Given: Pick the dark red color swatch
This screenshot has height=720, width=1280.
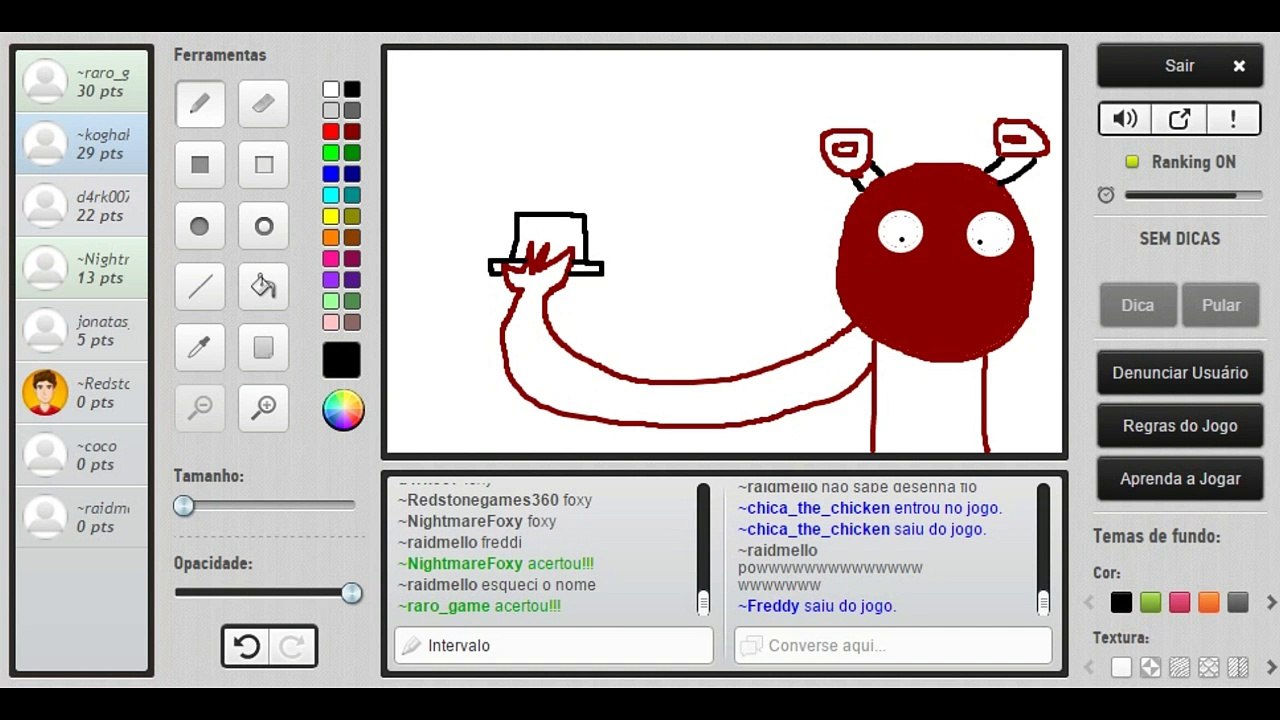Looking at the screenshot, I should pyautogui.click(x=352, y=131).
